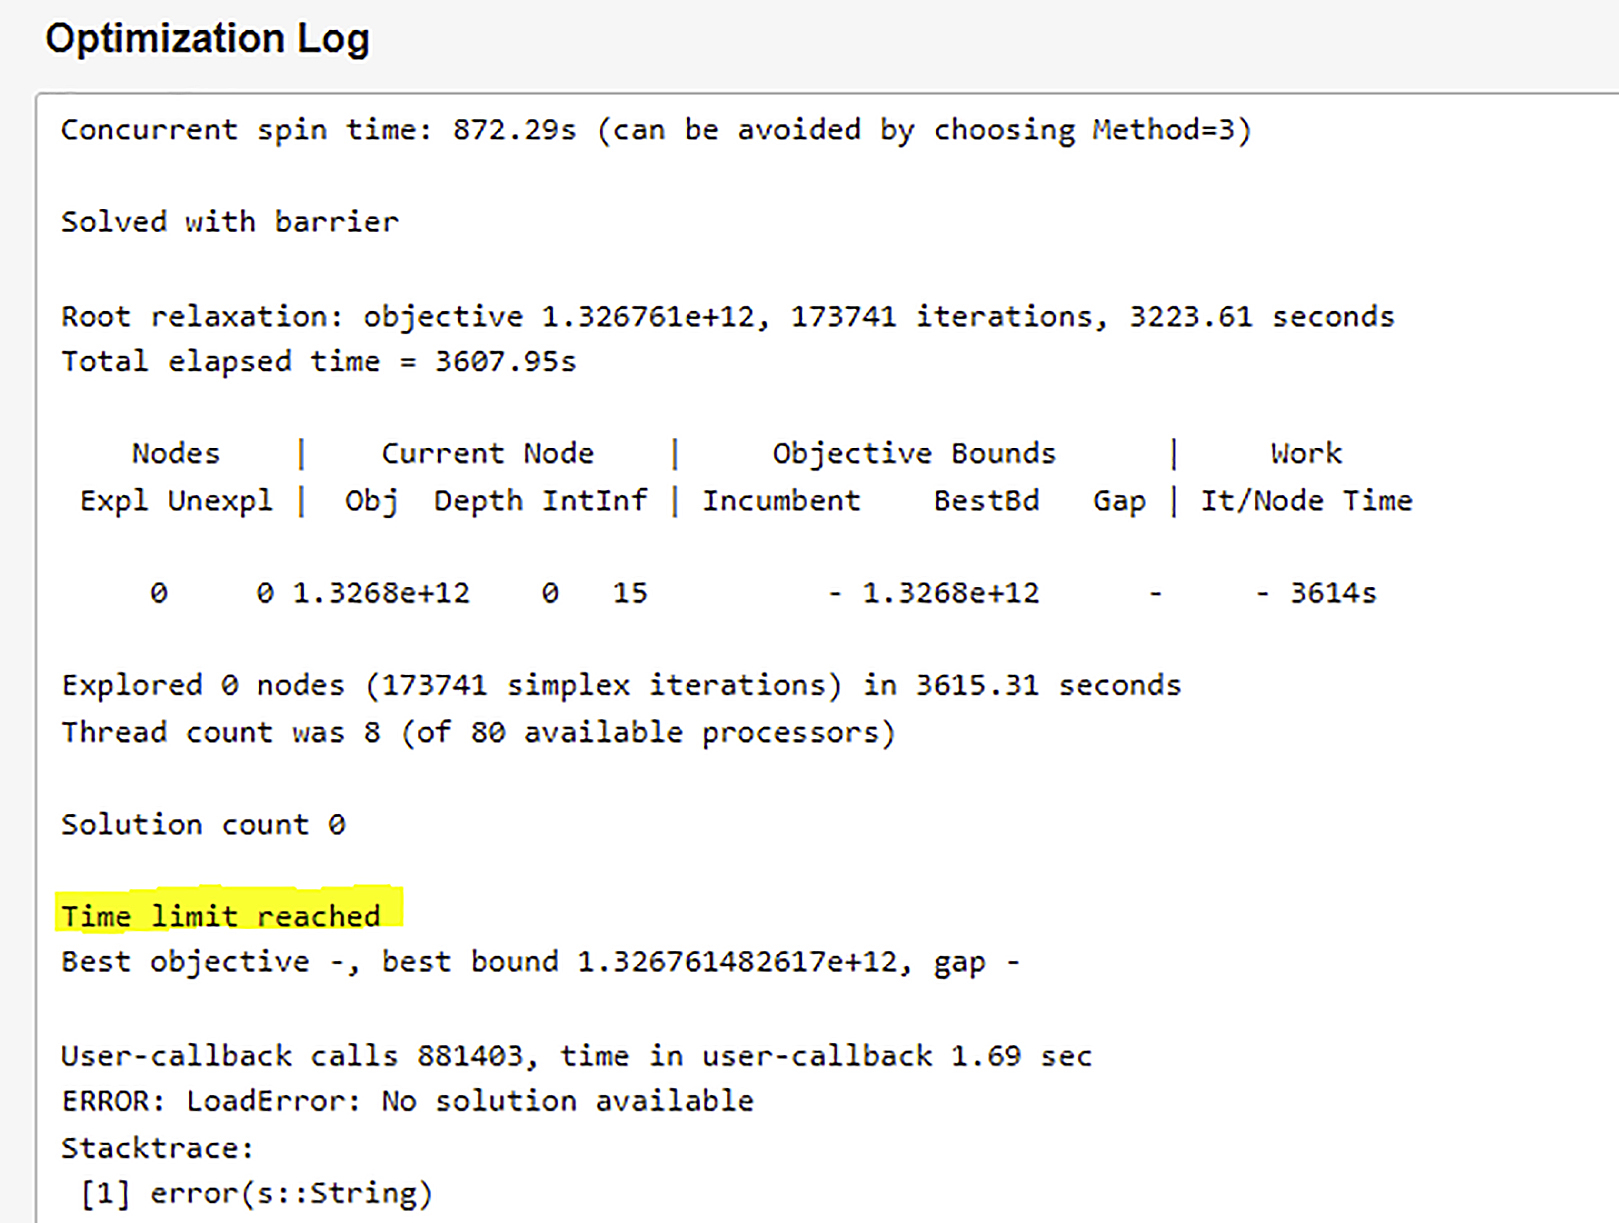Click the Solved with barrier line

click(229, 221)
